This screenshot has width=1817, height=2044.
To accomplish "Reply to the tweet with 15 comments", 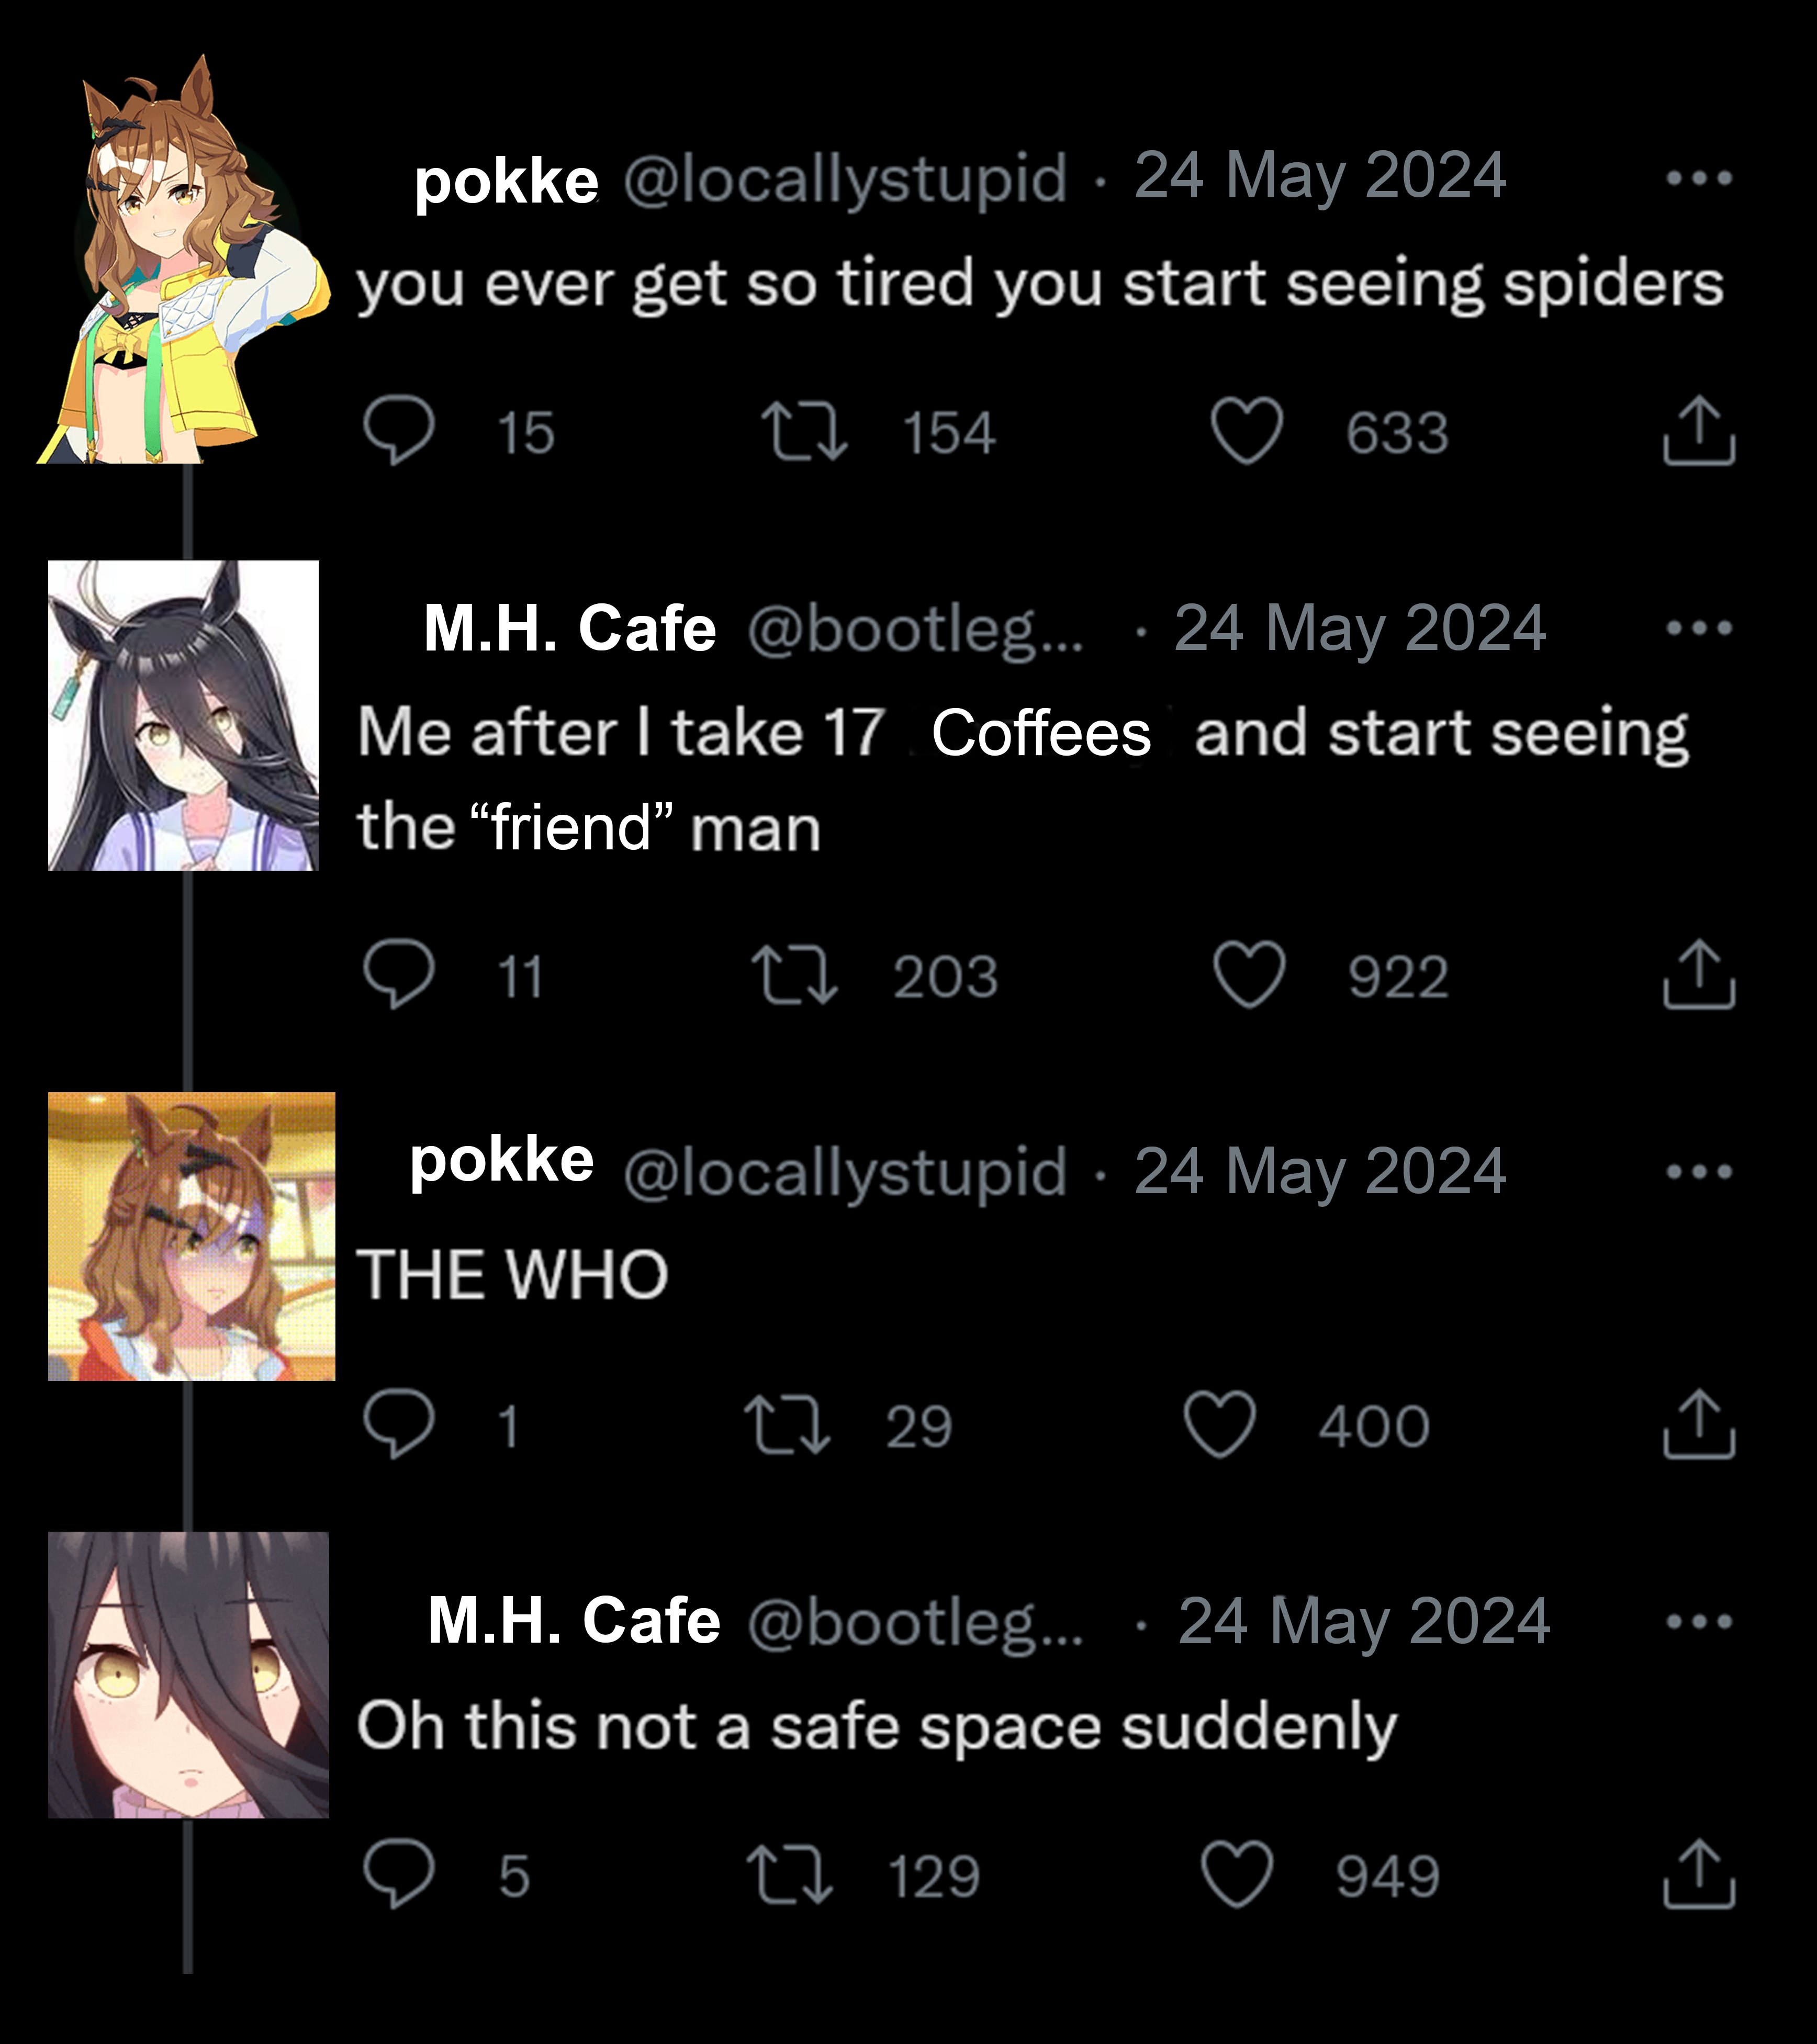I will click(398, 432).
